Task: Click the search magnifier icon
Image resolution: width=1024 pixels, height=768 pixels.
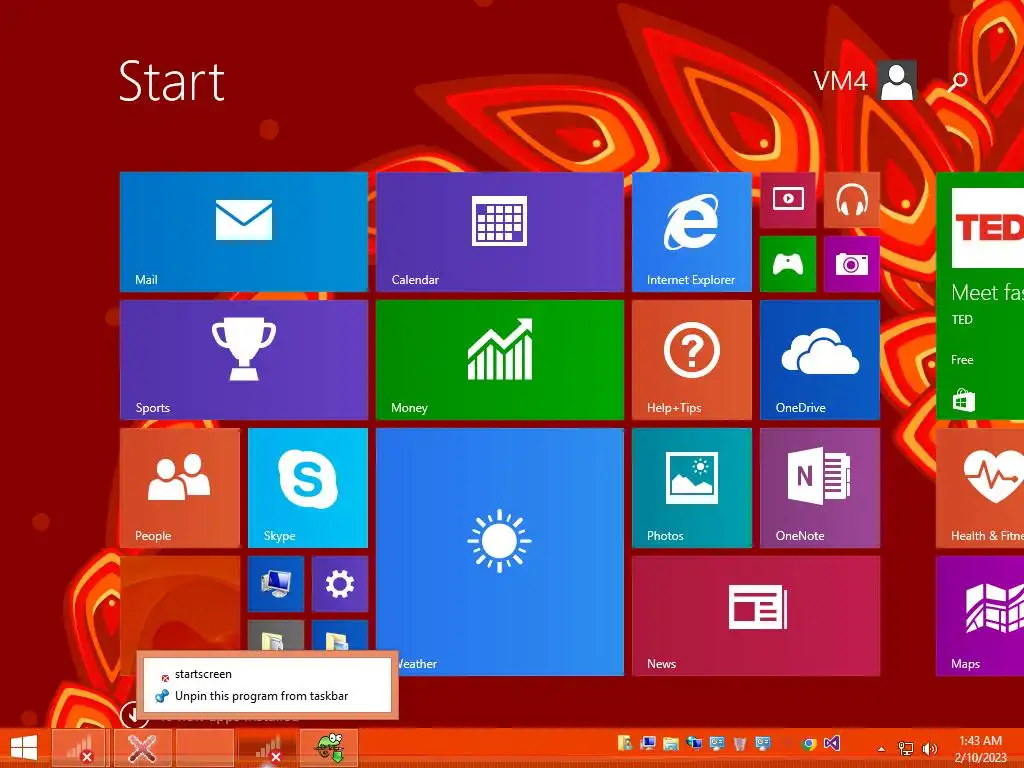Action: click(957, 82)
